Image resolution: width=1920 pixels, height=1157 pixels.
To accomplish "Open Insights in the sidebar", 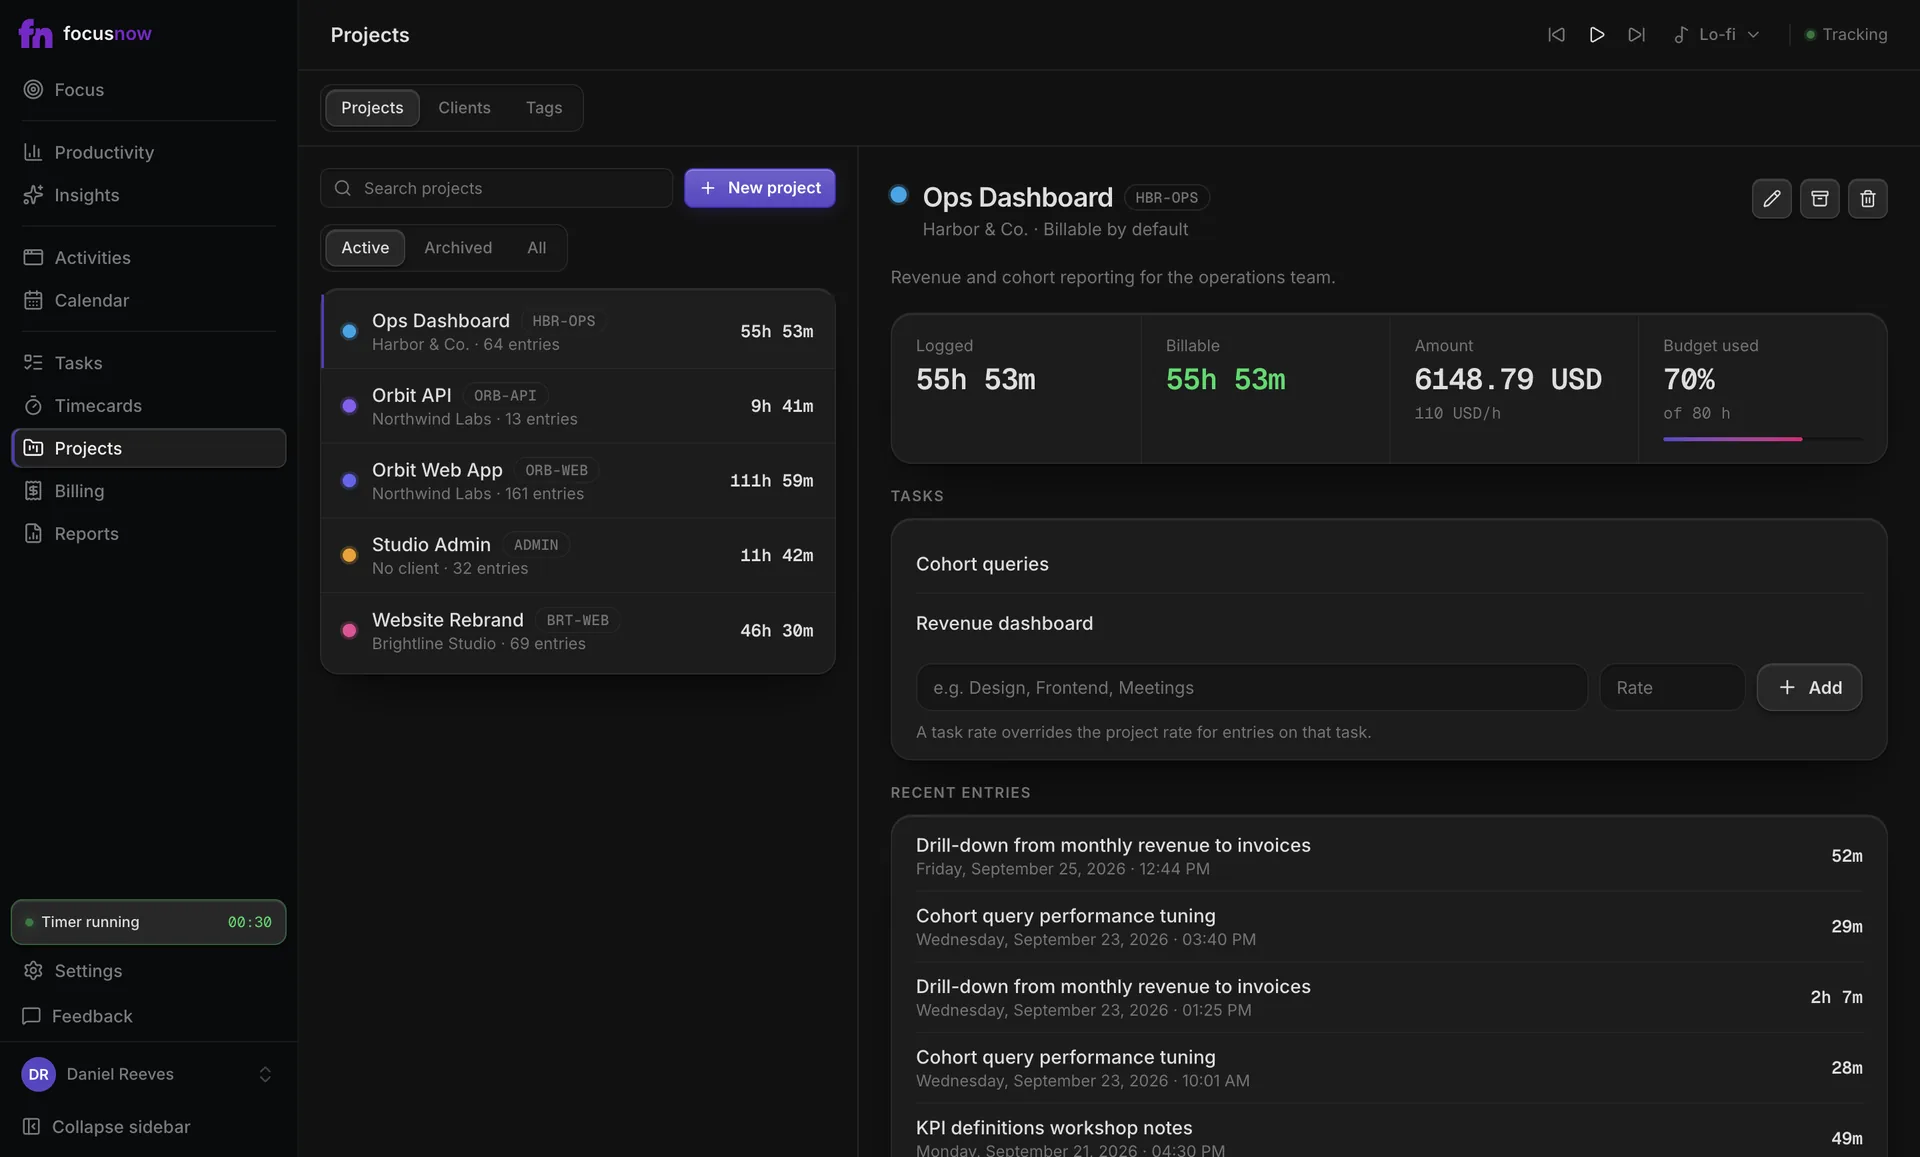I will tap(149, 195).
